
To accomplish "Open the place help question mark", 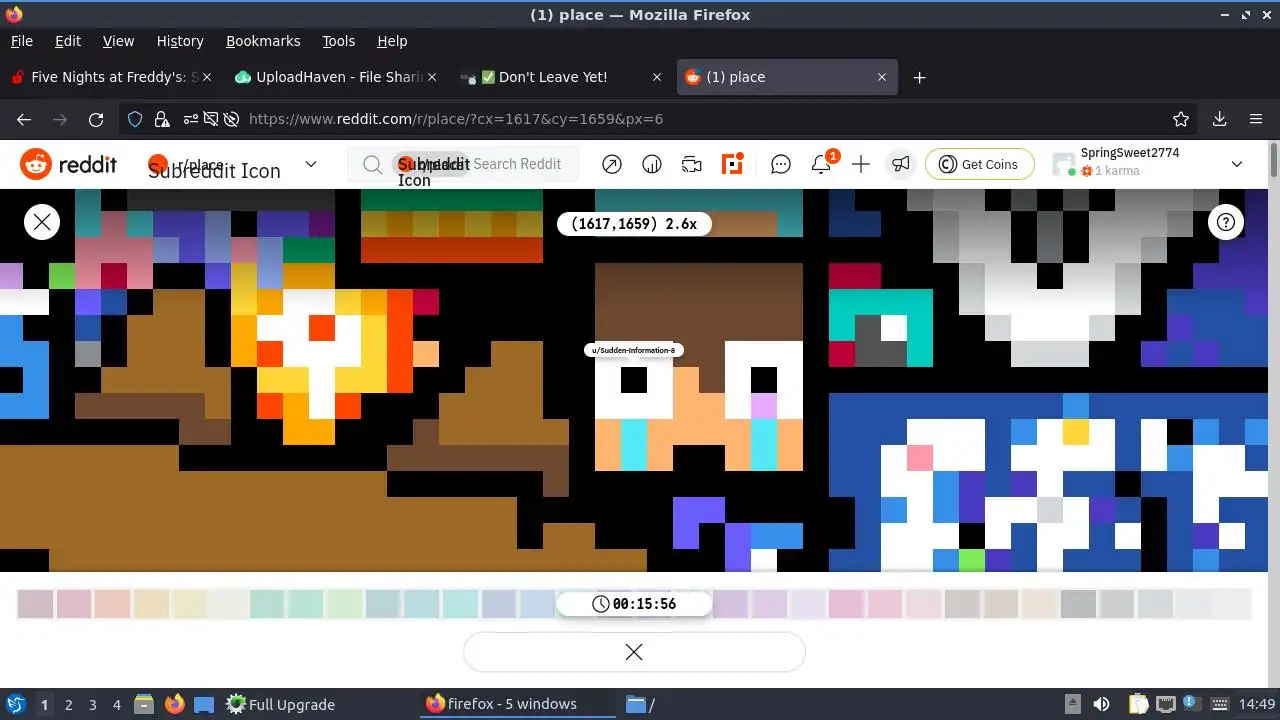I will click(x=1226, y=222).
